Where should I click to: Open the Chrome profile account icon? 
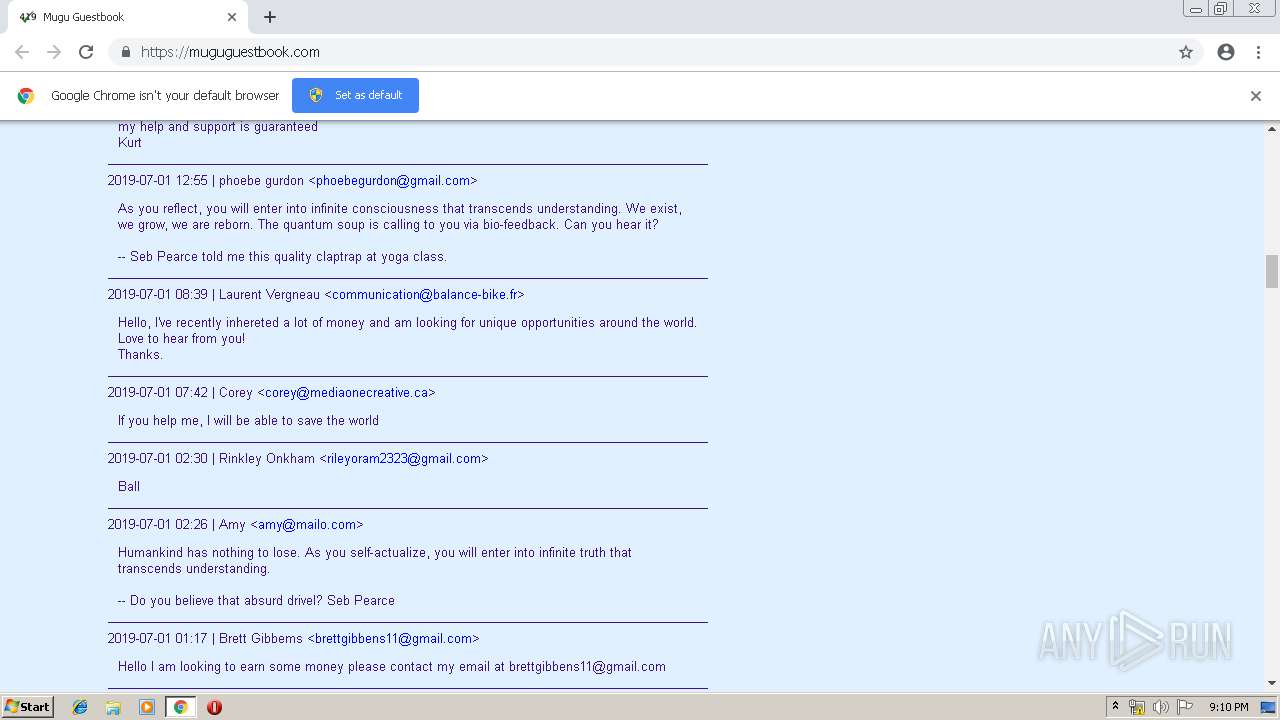1226,52
